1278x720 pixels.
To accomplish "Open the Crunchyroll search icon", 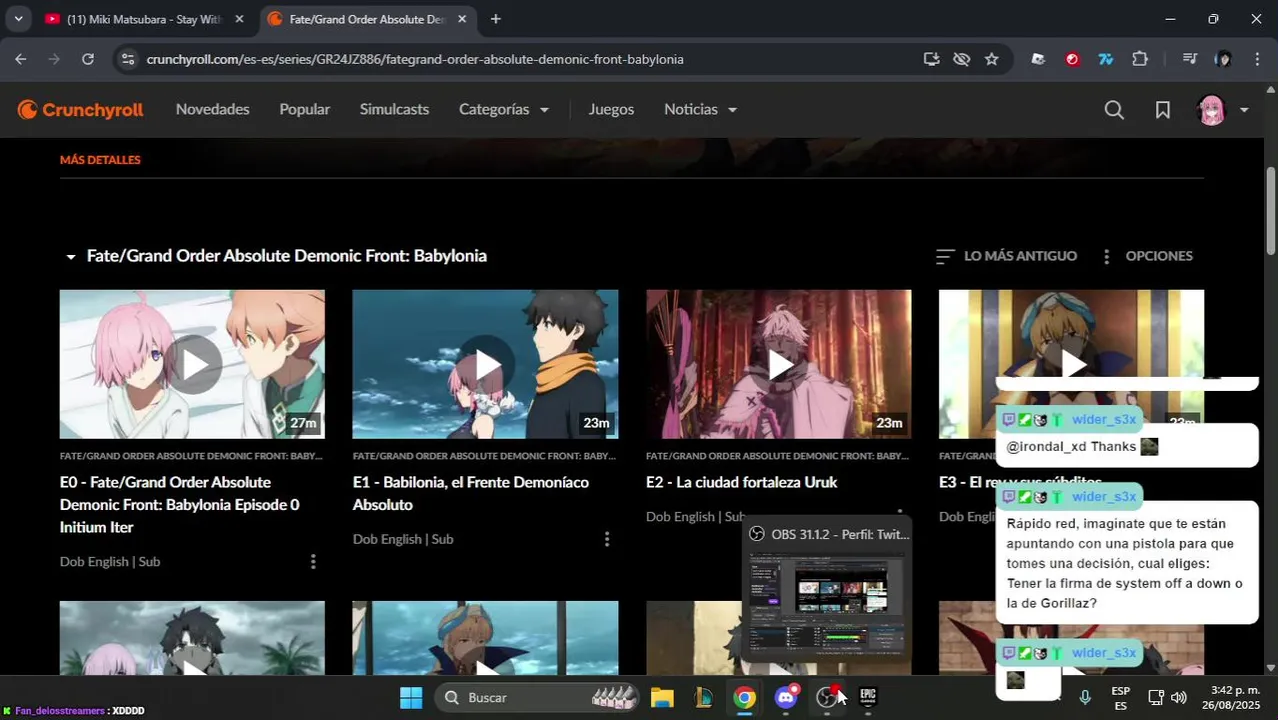I will (1114, 110).
